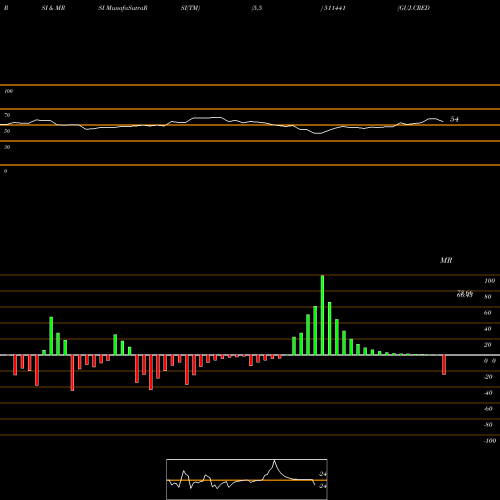
Task: Click the RSI scale label '30'
Action: 7,147
